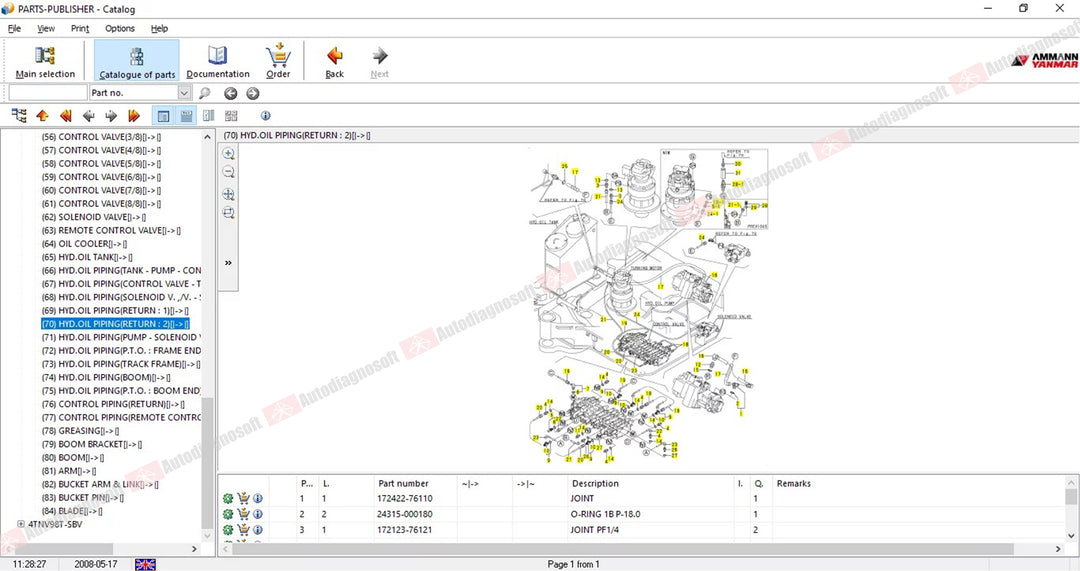Select (64) OIL COOLER tree entry
Screen dimensions: 1080x571
[x=84, y=244]
